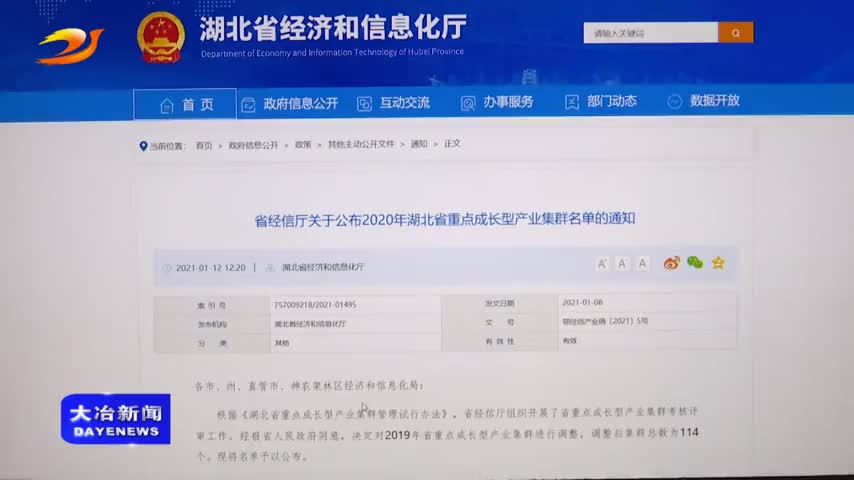
Task: Click the 通知 breadcrumb link
Action: click(419, 144)
